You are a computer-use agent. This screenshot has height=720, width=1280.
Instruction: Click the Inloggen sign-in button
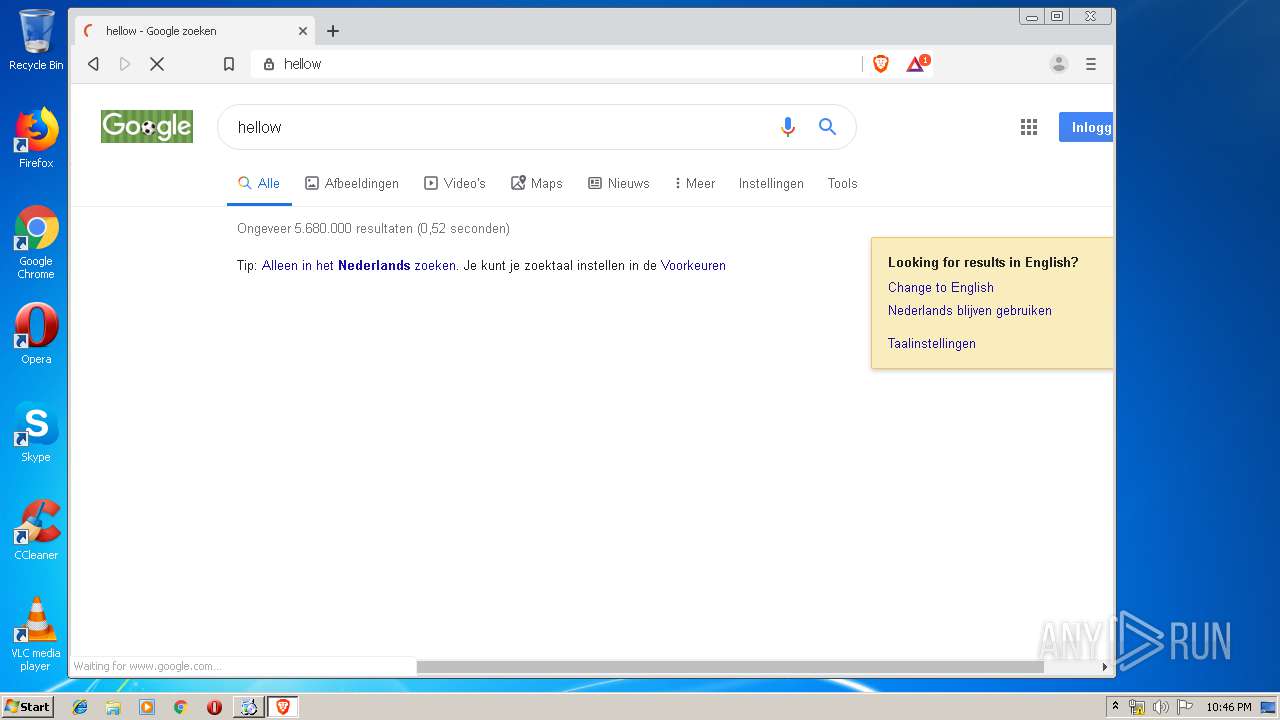pyautogui.click(x=1086, y=127)
